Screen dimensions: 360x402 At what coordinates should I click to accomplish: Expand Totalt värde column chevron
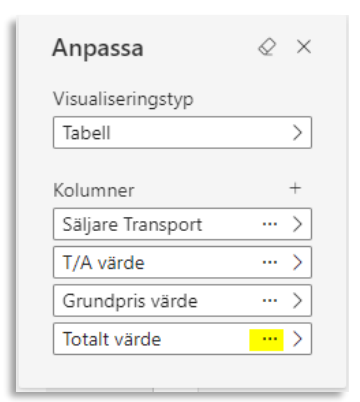click(x=297, y=339)
